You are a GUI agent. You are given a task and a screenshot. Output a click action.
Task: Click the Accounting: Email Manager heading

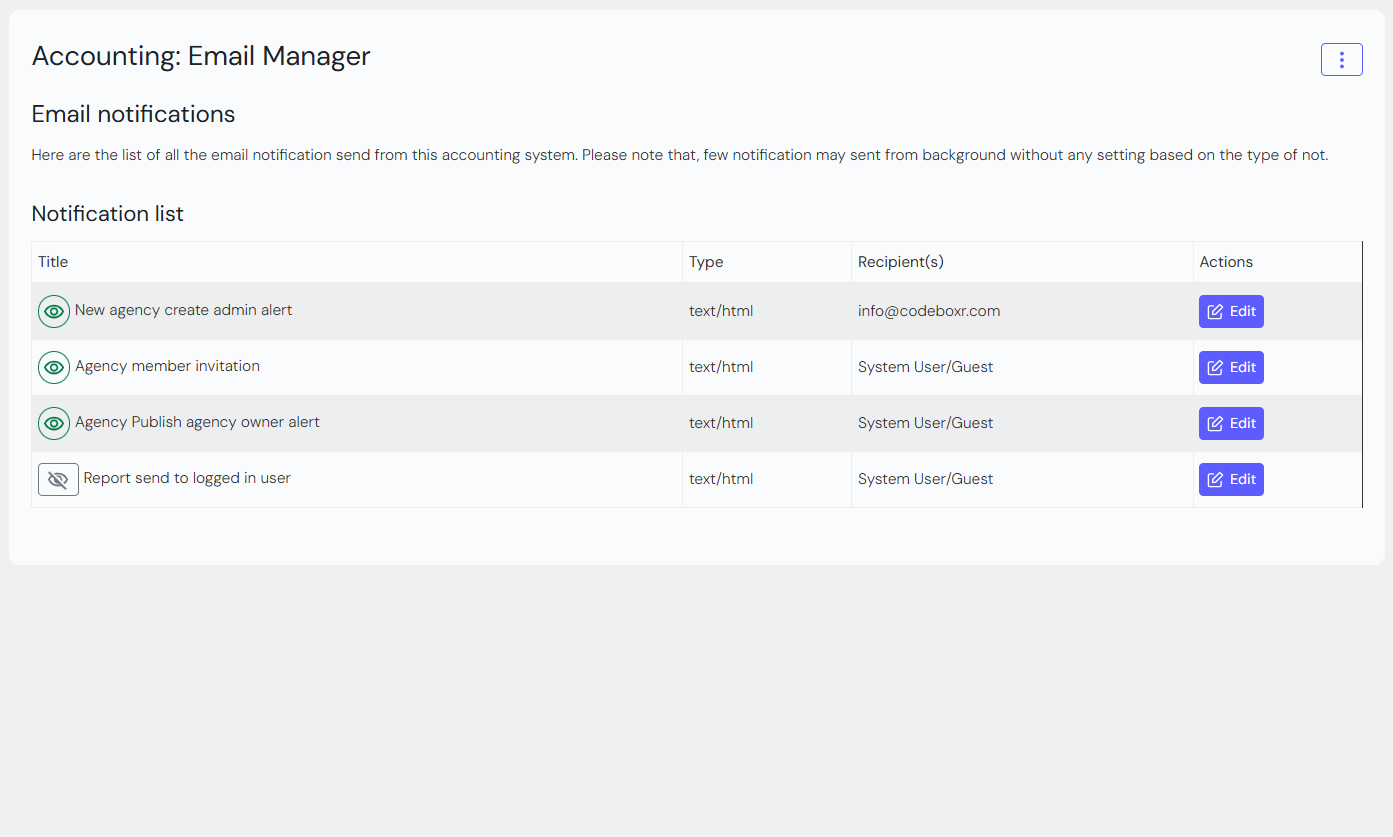(201, 56)
